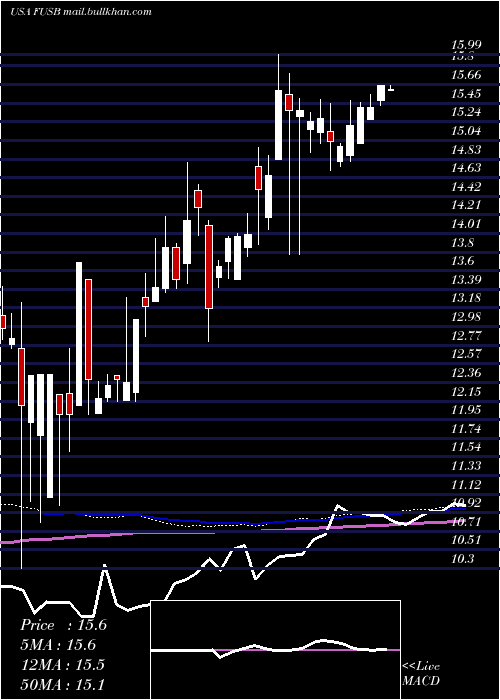The image size is (500, 700).
Task: Click the 14.63 price axis label
Action: click(x=466, y=168)
